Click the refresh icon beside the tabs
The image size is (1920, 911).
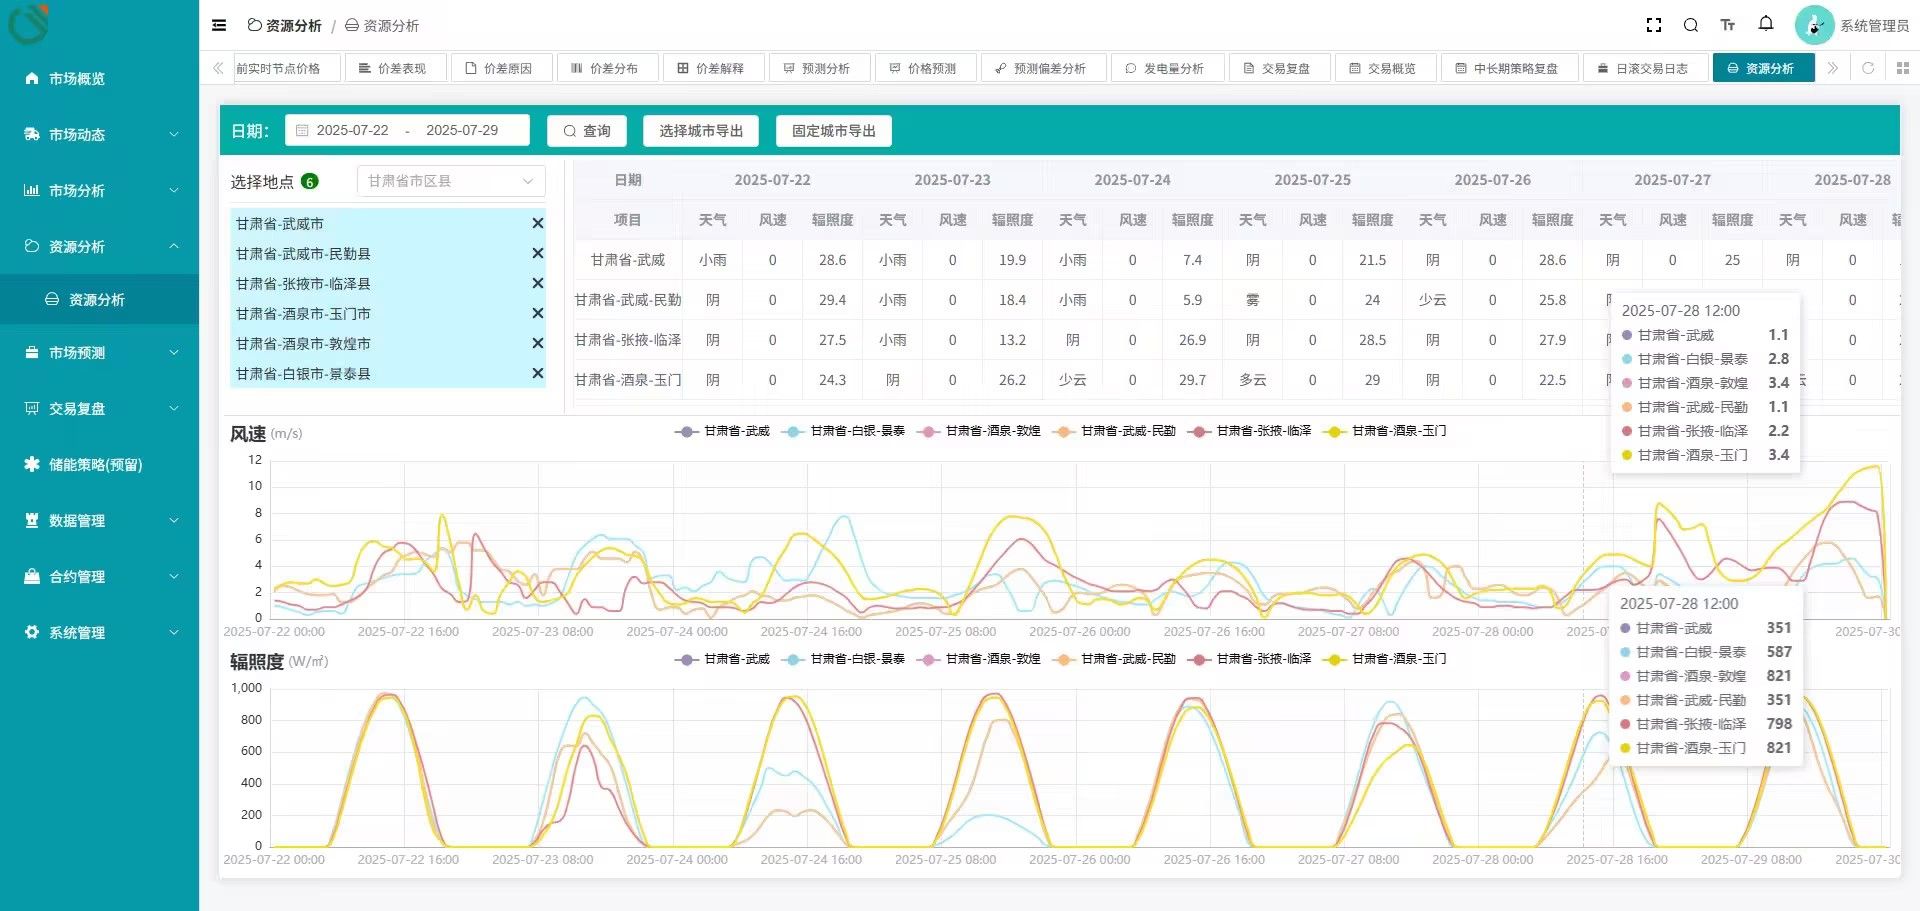[1868, 68]
